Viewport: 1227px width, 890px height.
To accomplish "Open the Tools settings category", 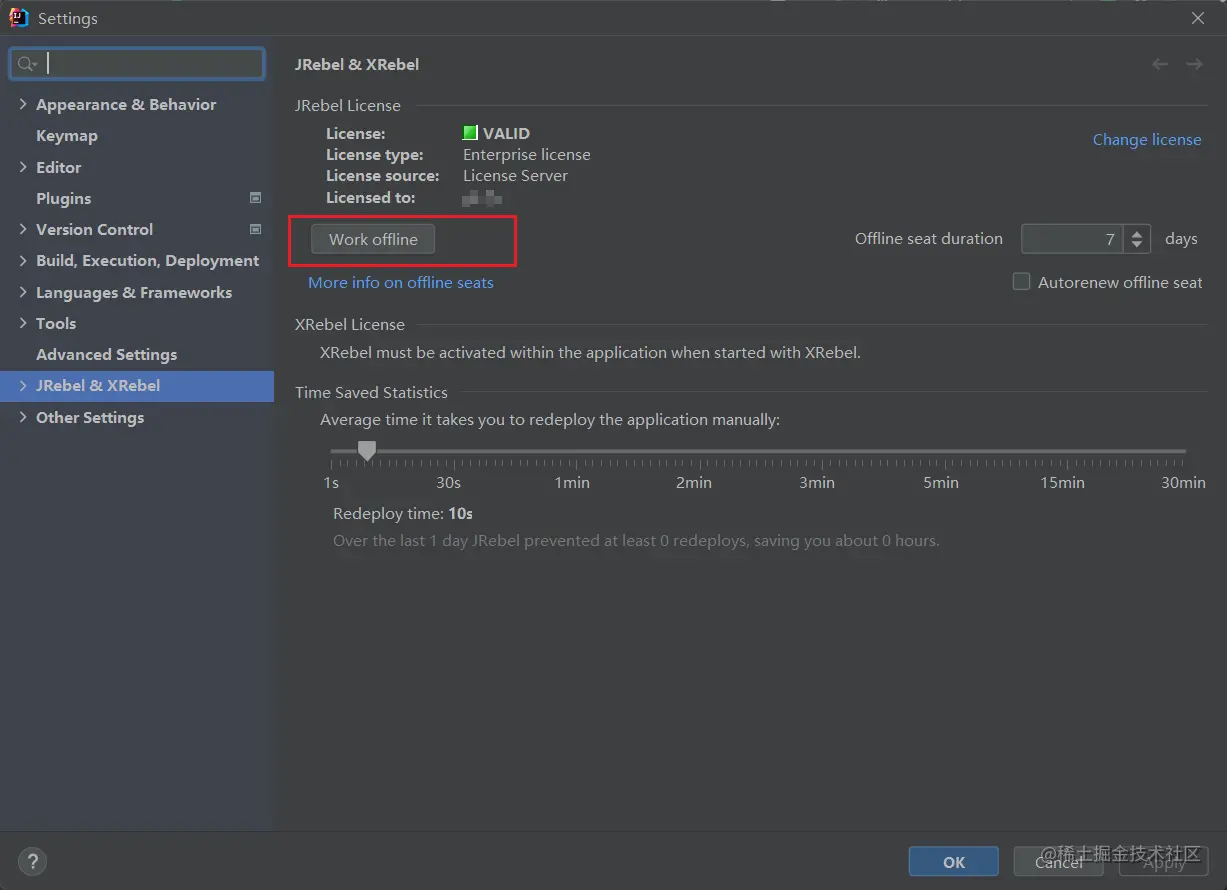I will [x=56, y=323].
